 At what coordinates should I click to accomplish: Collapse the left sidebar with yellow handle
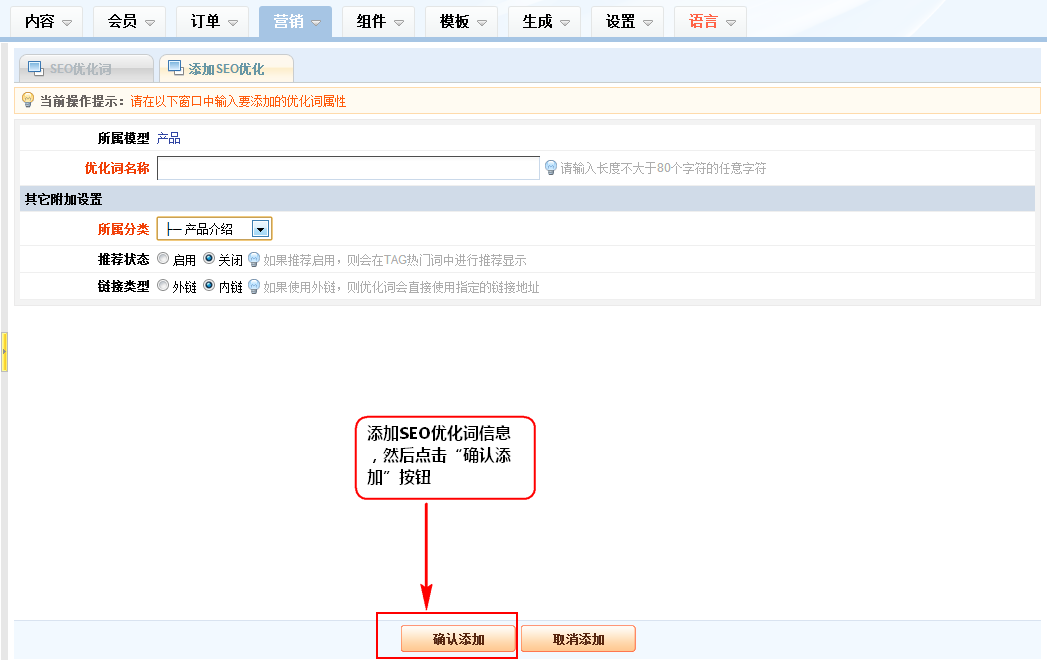4,353
